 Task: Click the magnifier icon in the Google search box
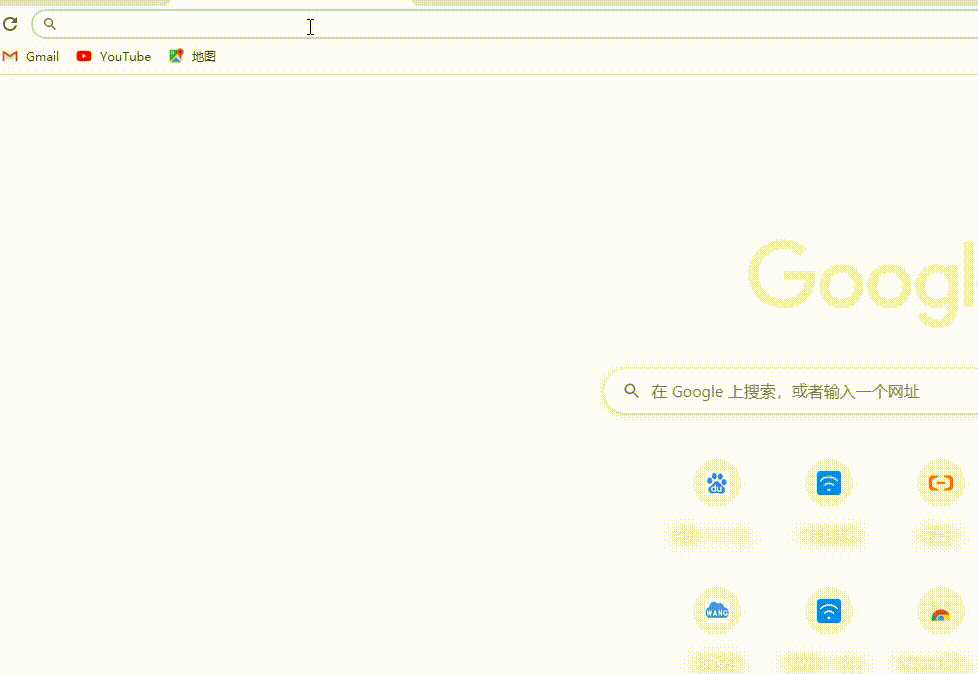click(x=631, y=391)
